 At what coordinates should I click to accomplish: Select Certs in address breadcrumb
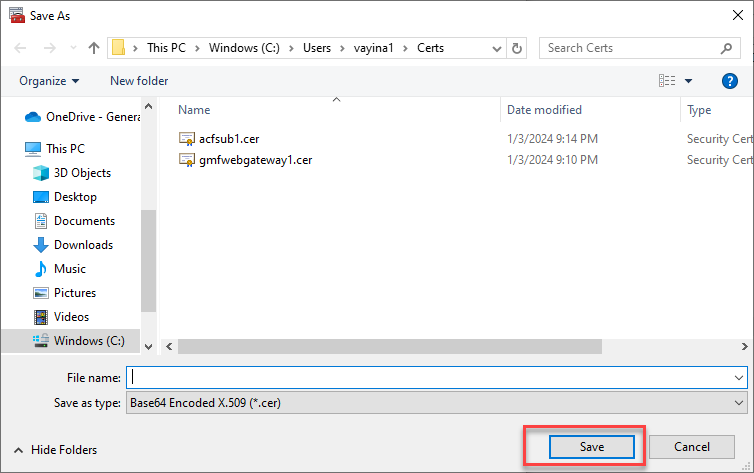pos(430,48)
